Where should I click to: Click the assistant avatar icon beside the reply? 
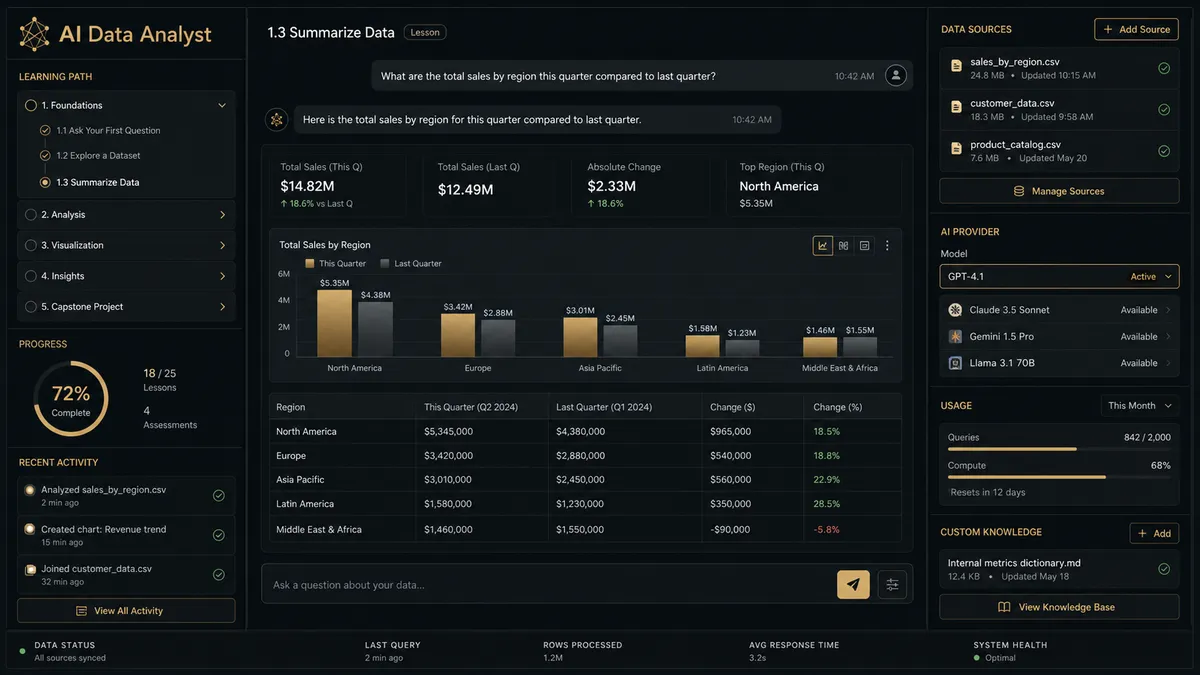[x=277, y=119]
